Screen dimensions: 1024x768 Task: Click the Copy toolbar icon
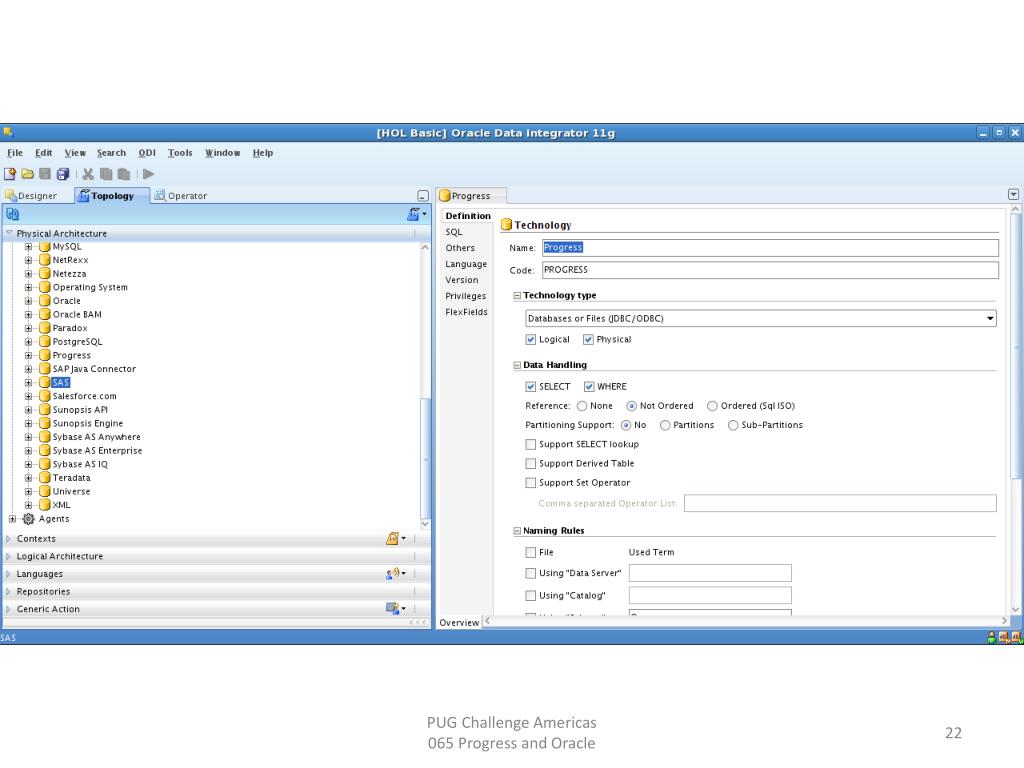(106, 174)
